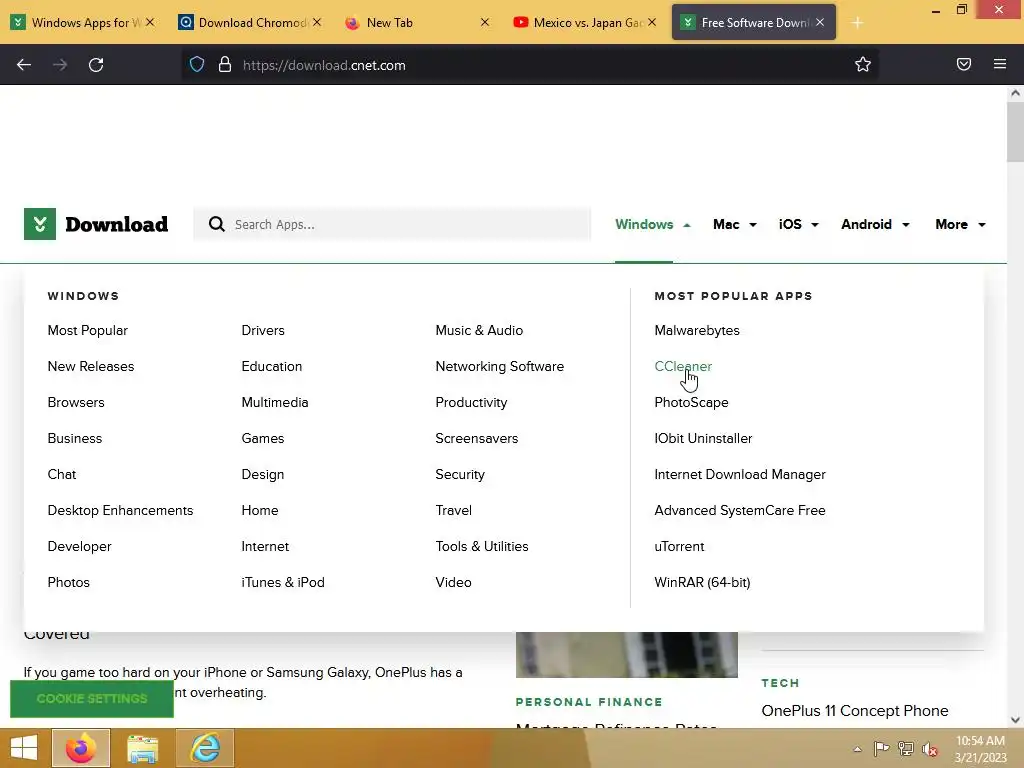Click the taskbar clock and date
Image resolution: width=1024 pixels, height=768 pixels.
click(980, 749)
